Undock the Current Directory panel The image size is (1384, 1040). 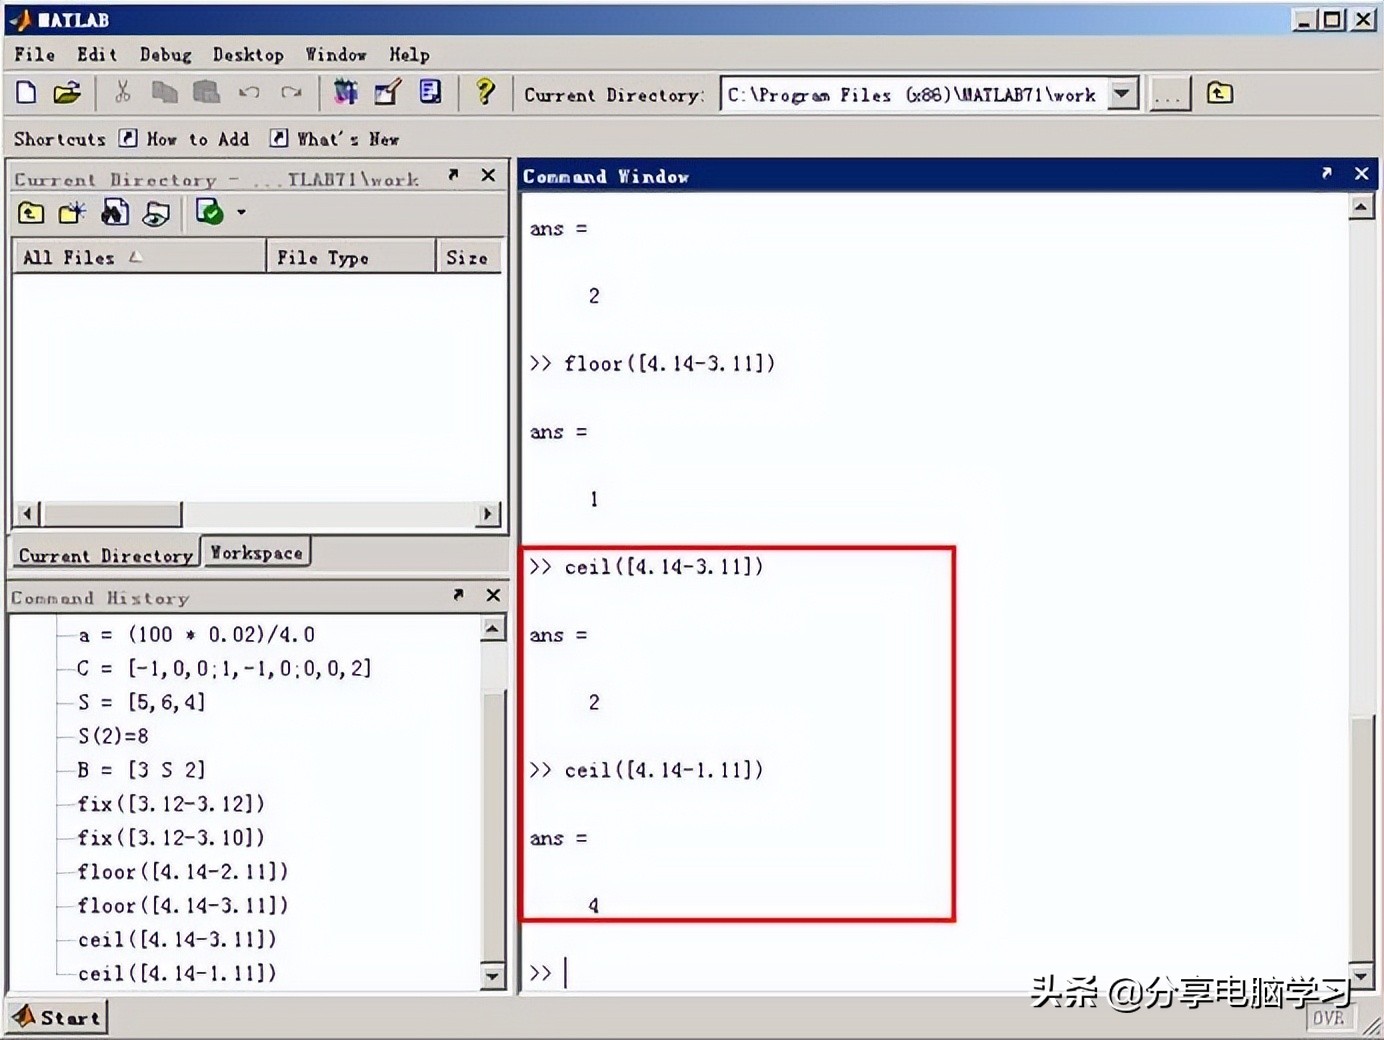[x=453, y=175]
